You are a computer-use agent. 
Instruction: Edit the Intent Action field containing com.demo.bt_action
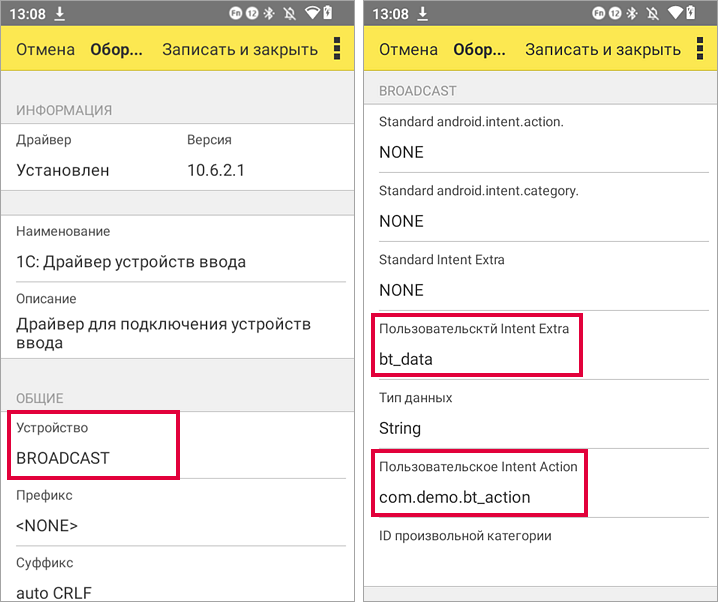click(x=478, y=483)
